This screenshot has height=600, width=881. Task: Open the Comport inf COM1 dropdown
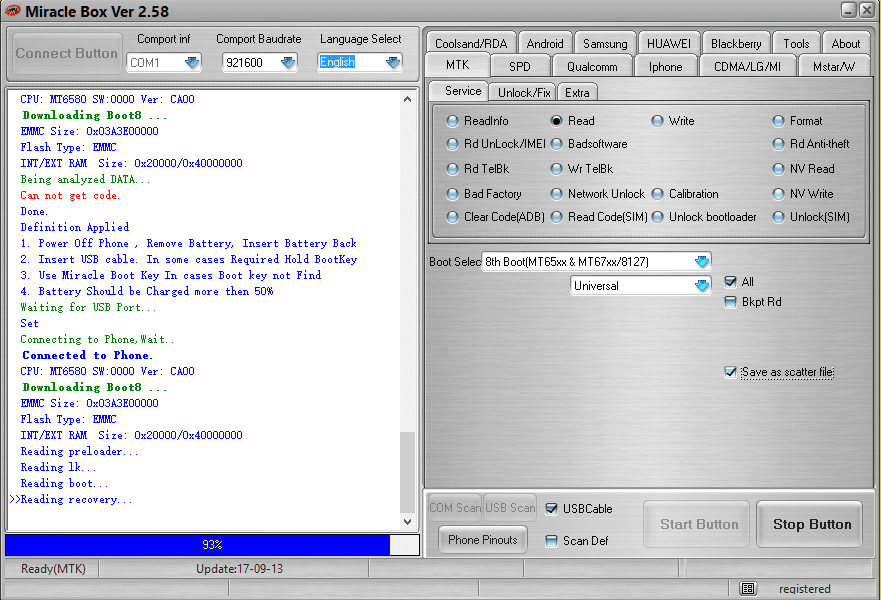click(x=192, y=62)
